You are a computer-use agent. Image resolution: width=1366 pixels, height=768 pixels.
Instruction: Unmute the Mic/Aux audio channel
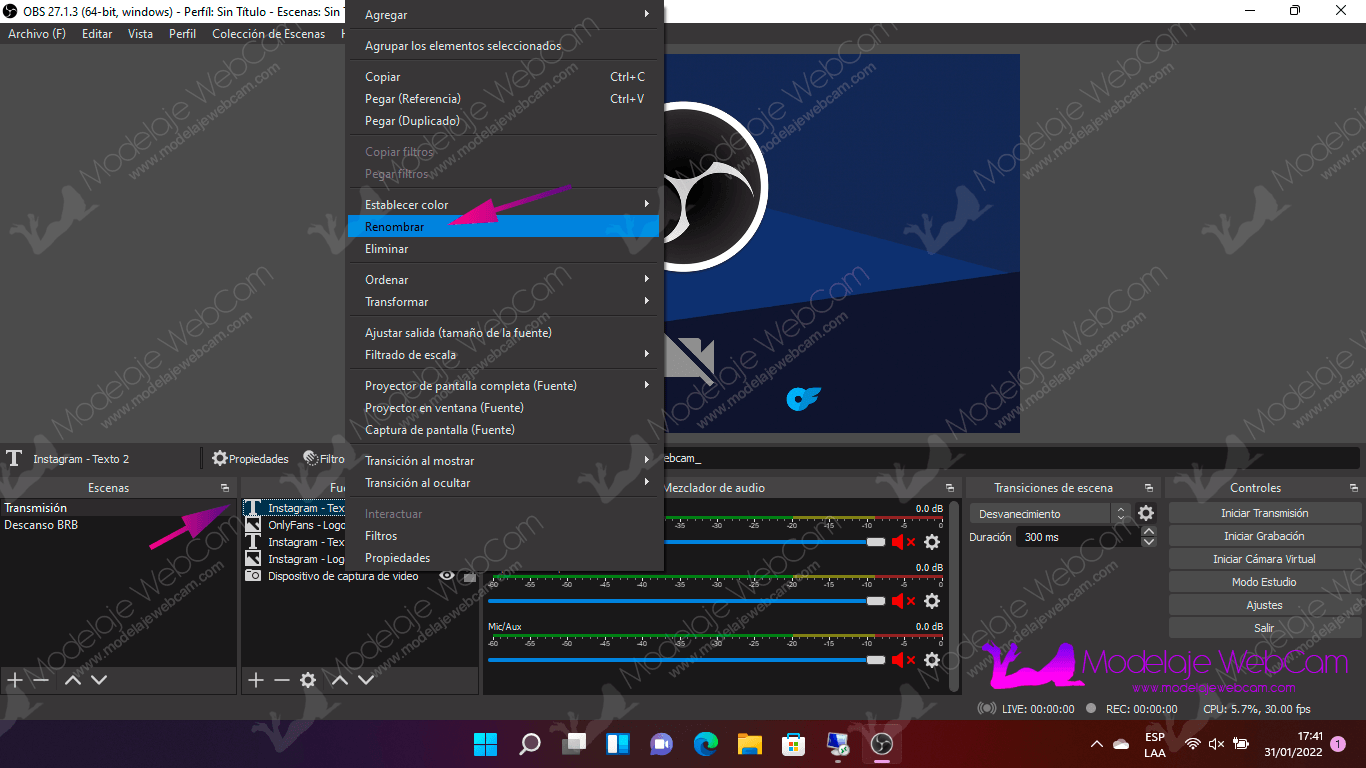tap(903, 660)
